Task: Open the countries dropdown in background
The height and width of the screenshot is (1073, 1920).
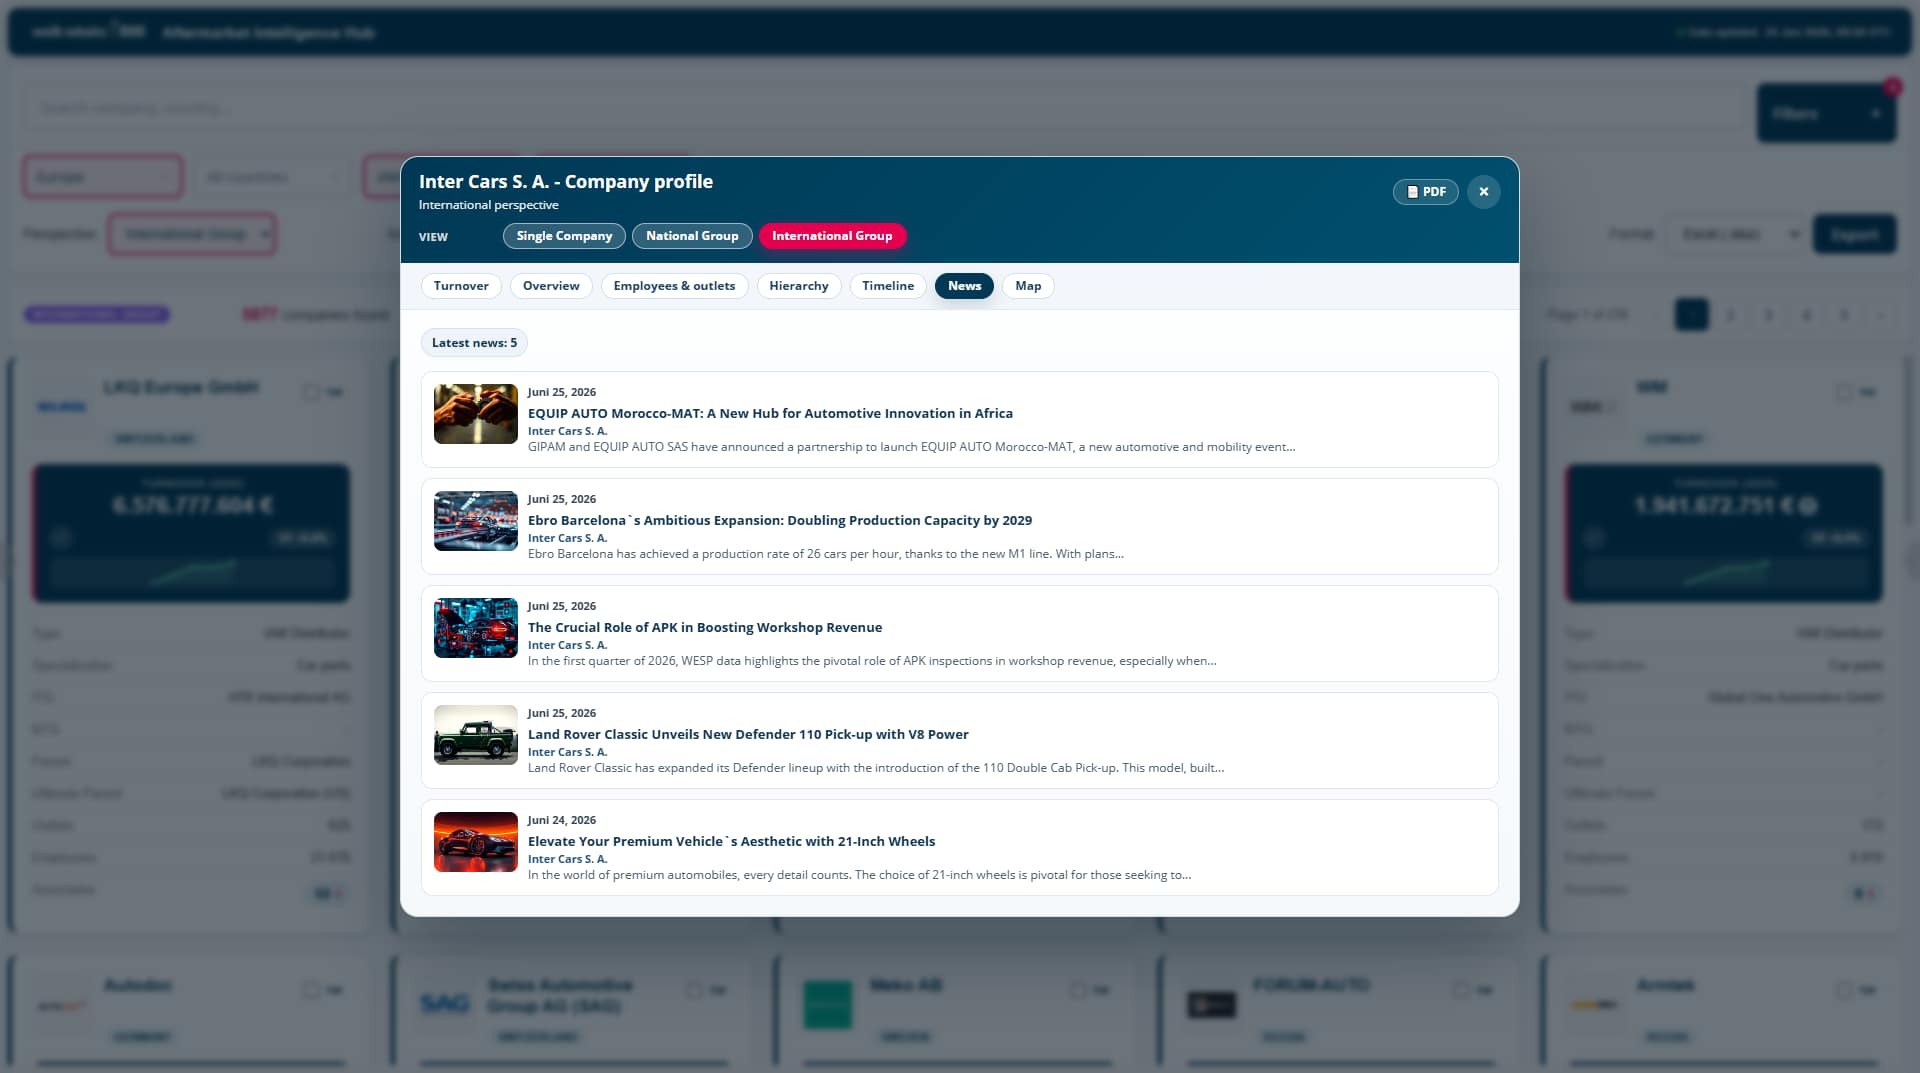Action: point(272,177)
